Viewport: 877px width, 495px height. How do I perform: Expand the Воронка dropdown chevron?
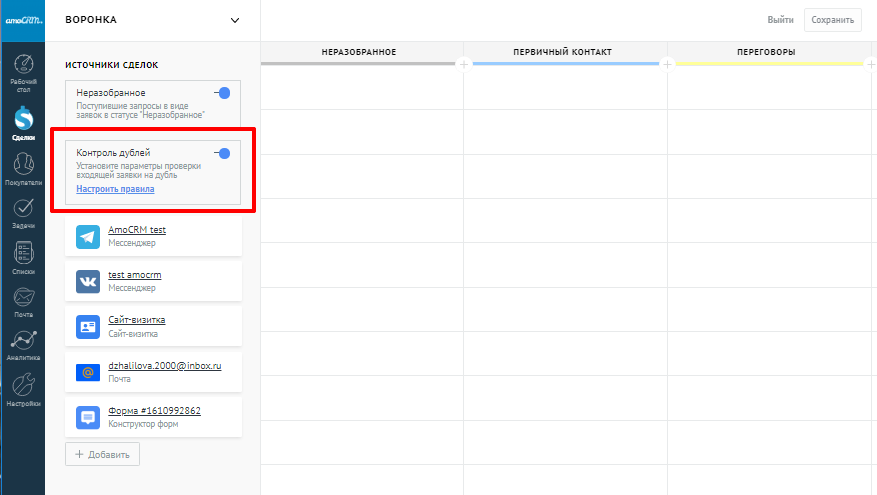coord(235,20)
